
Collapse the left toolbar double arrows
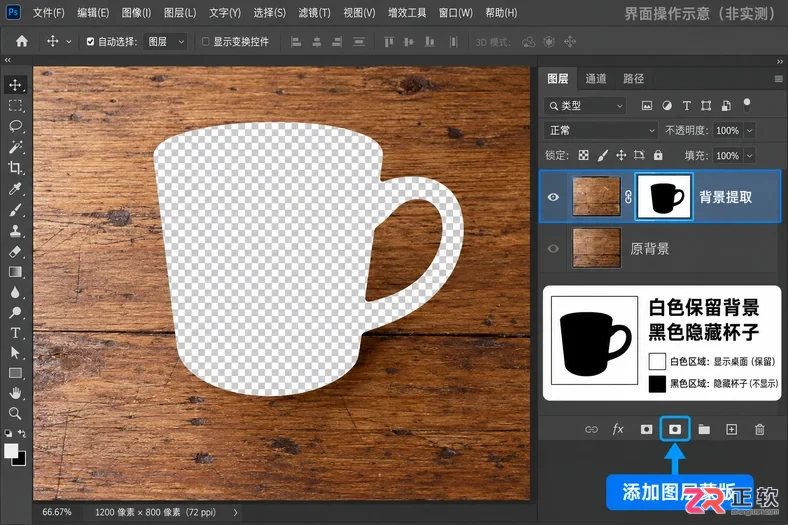[8, 60]
